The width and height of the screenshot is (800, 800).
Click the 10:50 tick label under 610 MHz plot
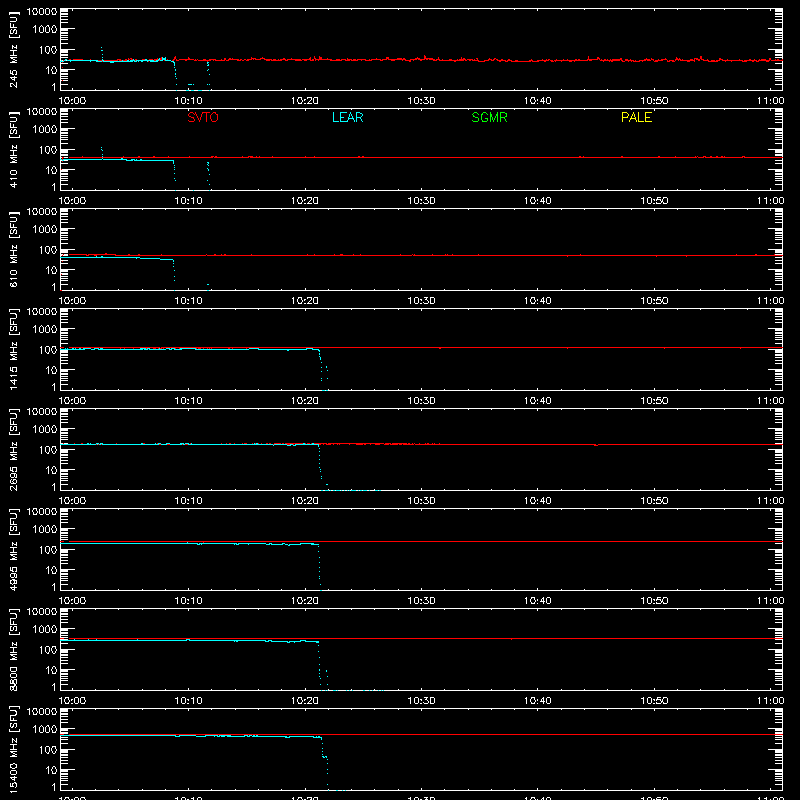point(654,301)
